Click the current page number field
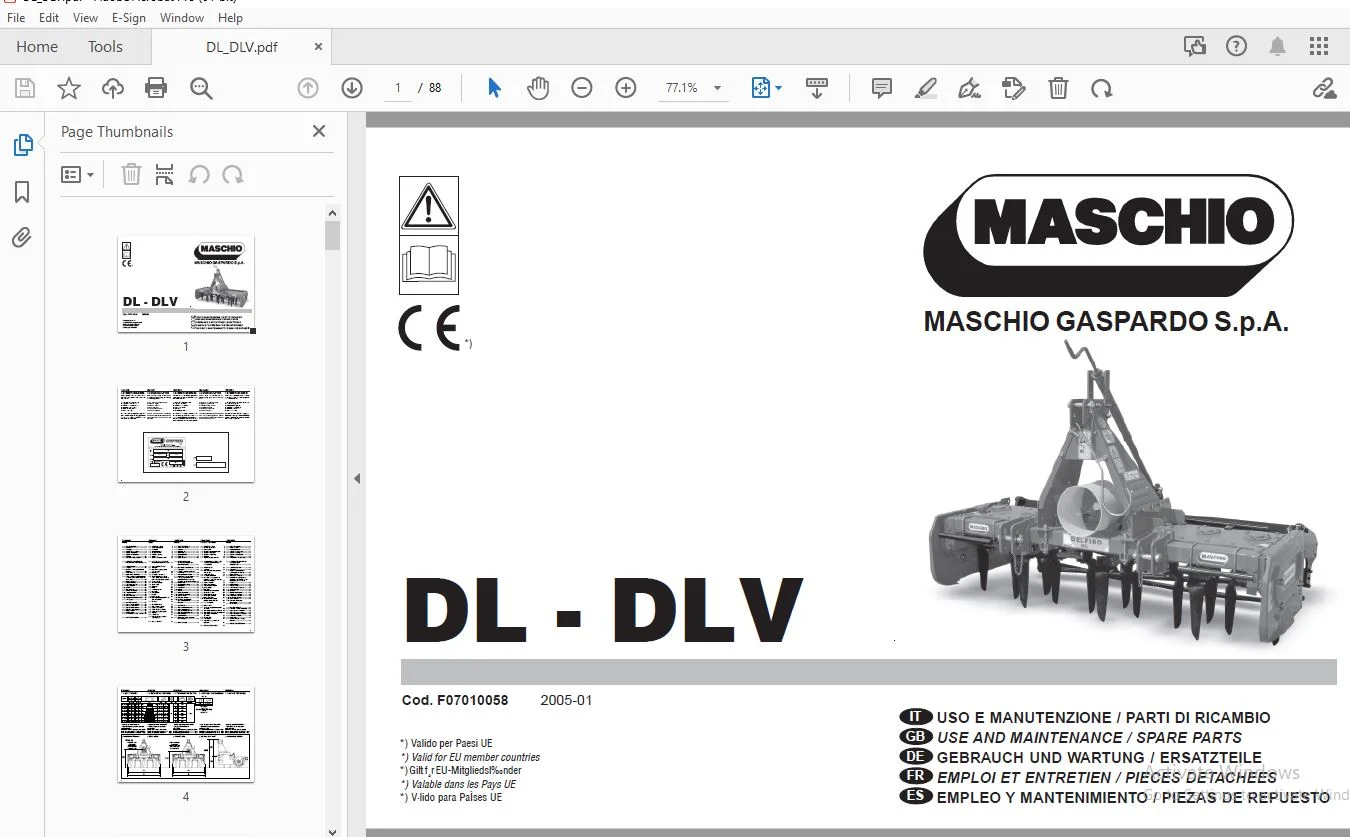The height and width of the screenshot is (837, 1350). coord(398,88)
